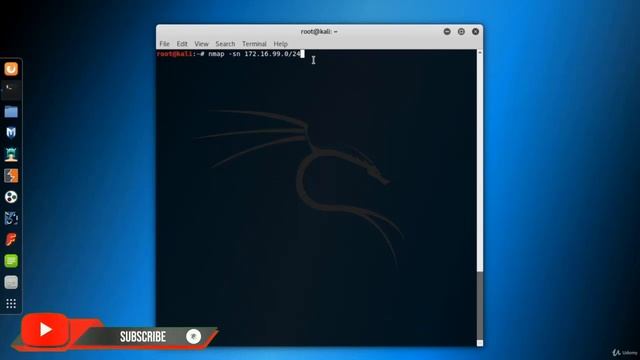This screenshot has width=640, height=360.
Task: Maximize the root@kali terminal window
Action: [x=461, y=31]
